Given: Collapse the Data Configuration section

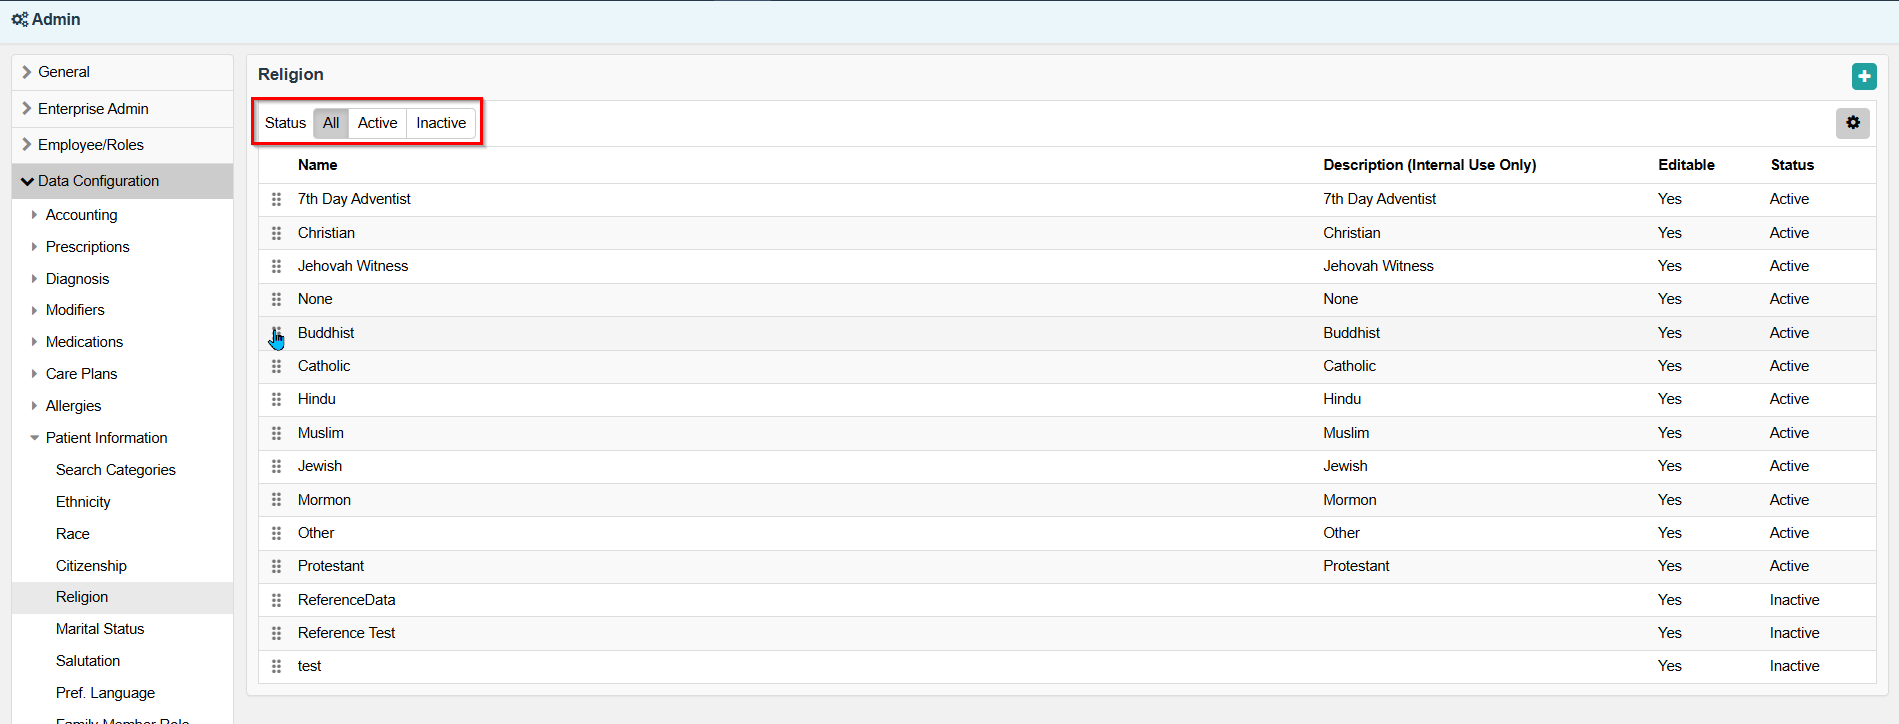Looking at the screenshot, I should (x=27, y=181).
